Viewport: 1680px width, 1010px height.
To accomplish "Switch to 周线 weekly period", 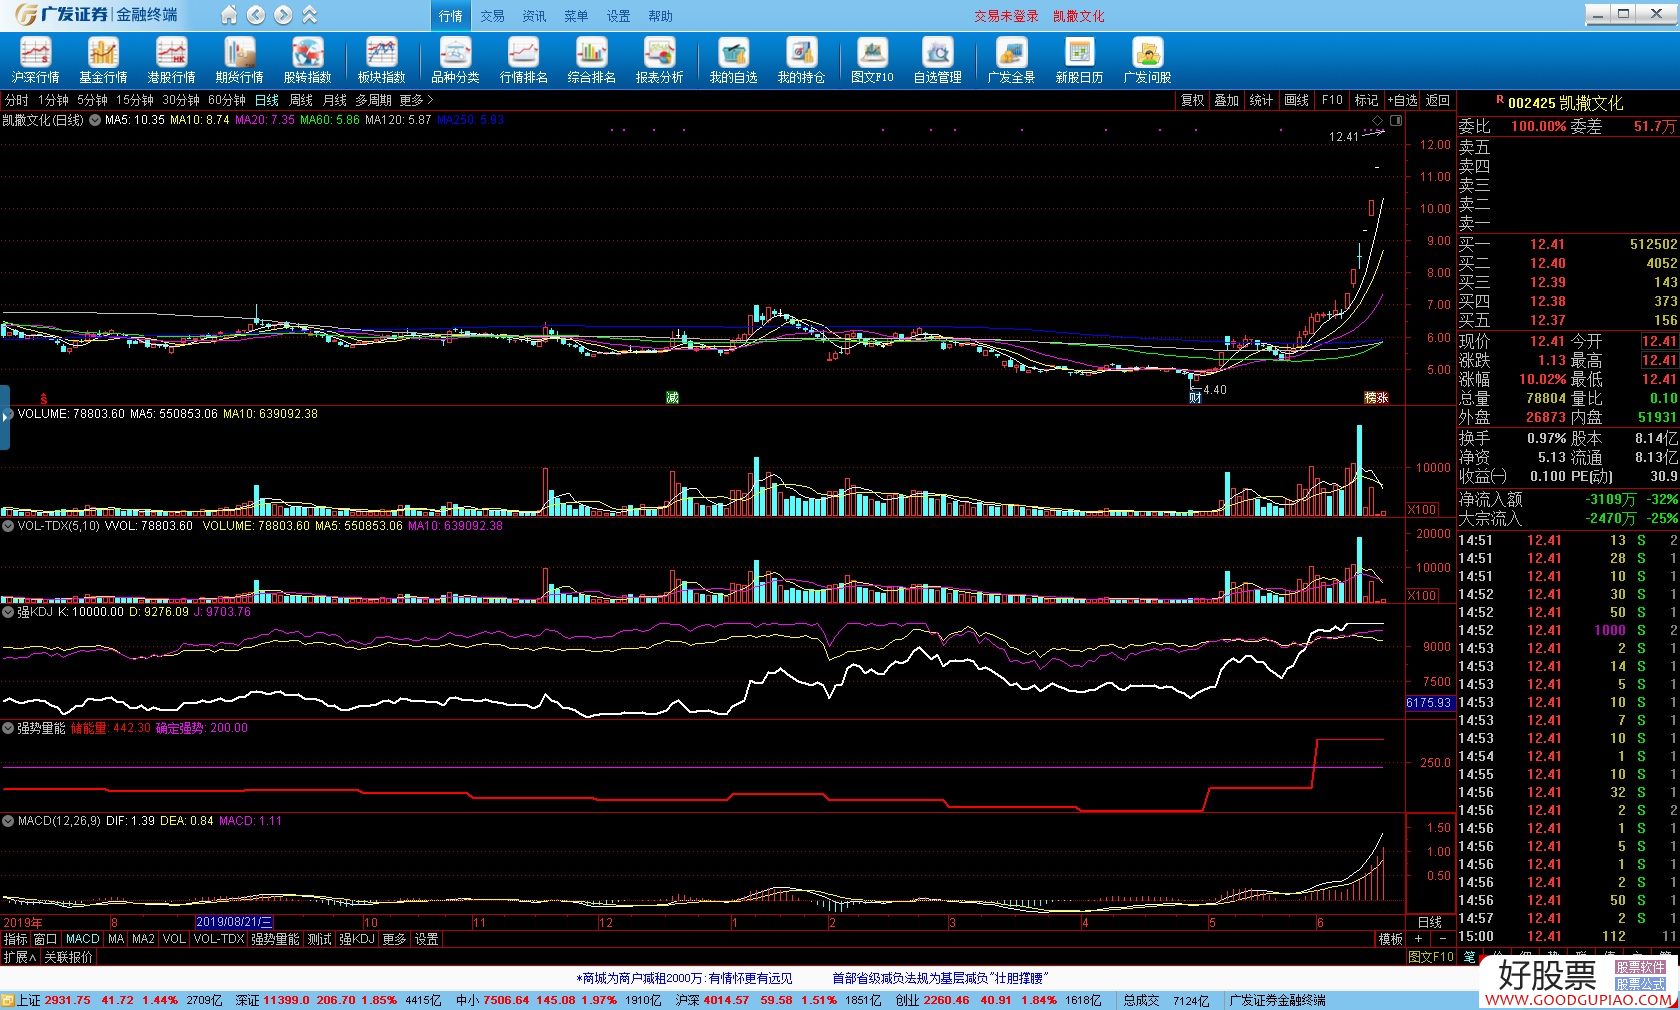I will pos(301,100).
